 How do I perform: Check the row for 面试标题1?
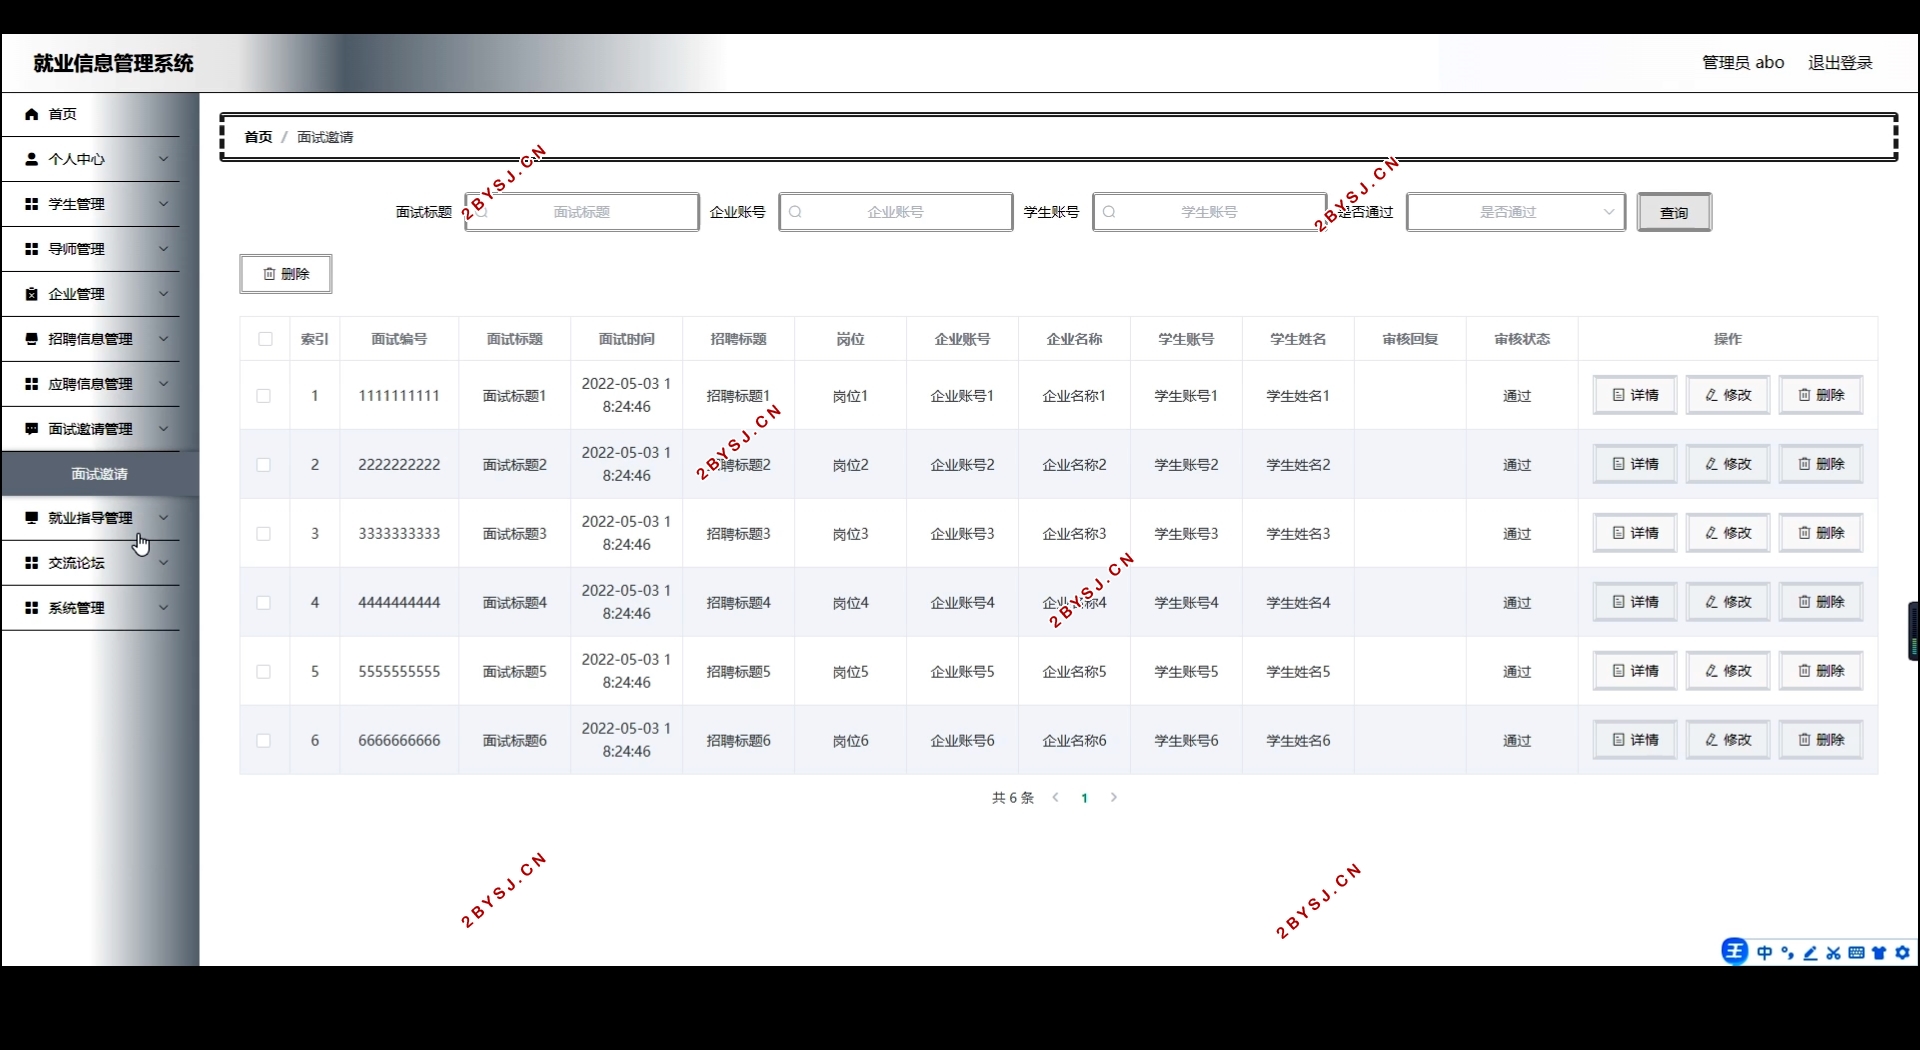click(x=264, y=396)
